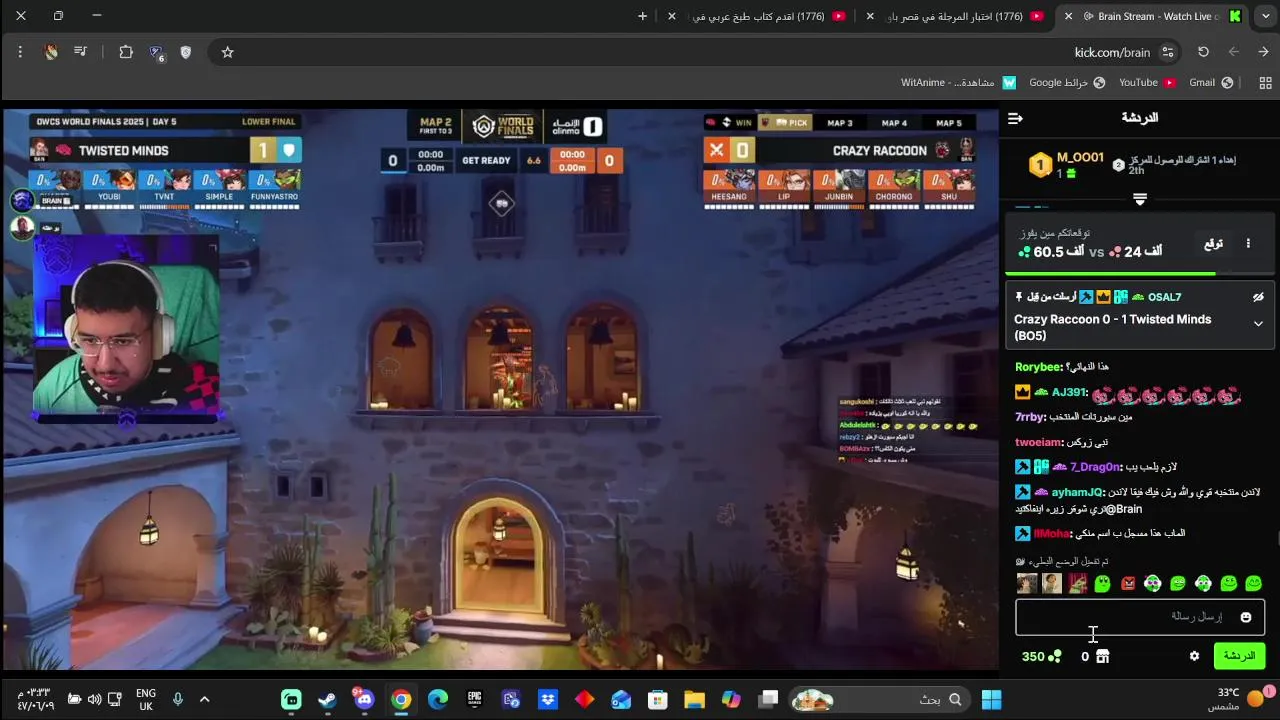This screenshot has width=1280, height=720.
Task: Go back in browser history
Action: coord(1264,52)
